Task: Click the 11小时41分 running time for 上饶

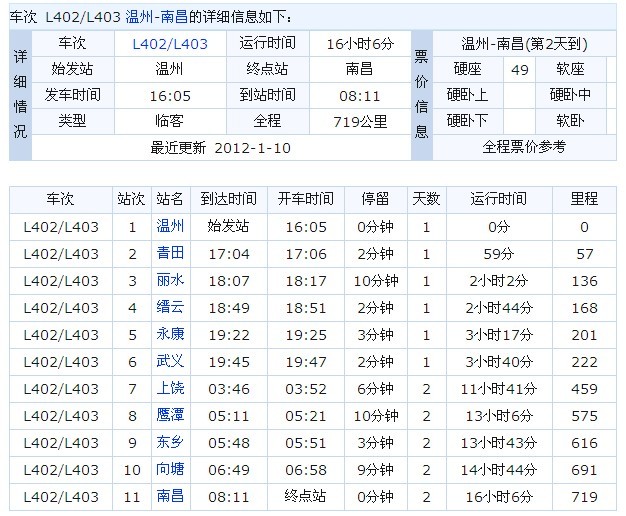Action: pyautogui.click(x=499, y=389)
